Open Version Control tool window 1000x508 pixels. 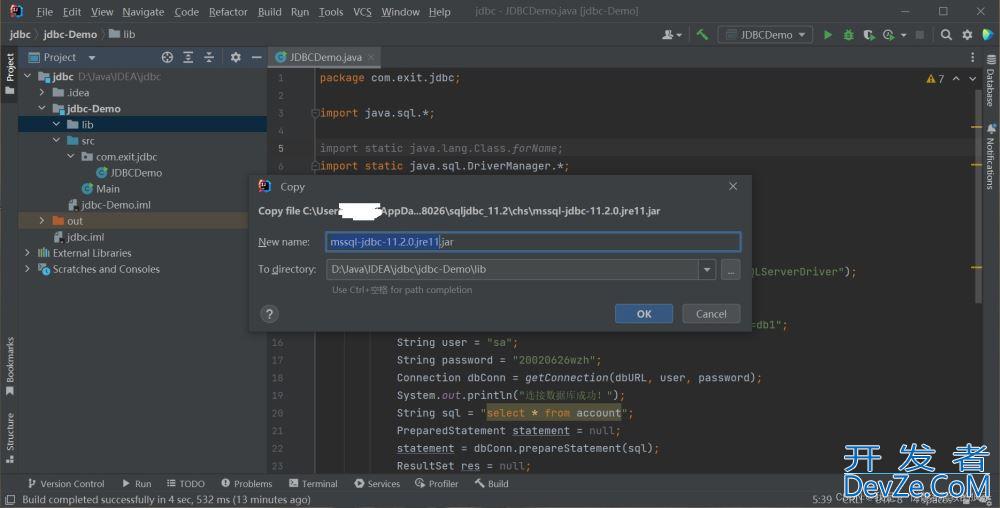[66, 484]
